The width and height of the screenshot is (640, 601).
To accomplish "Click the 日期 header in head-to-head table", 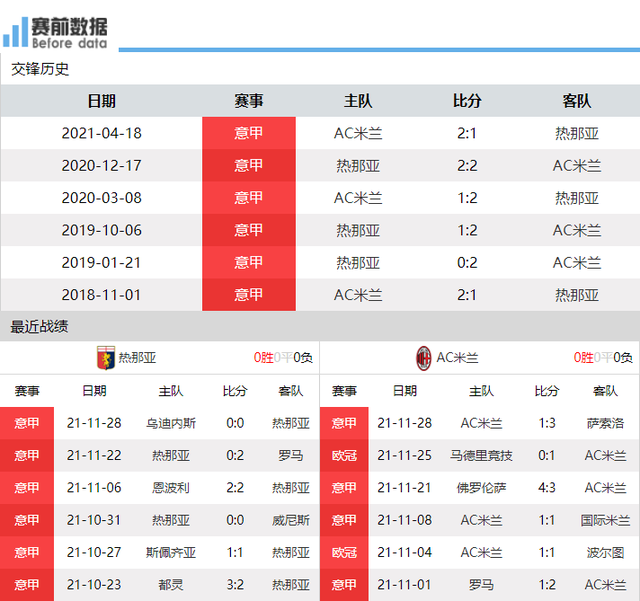I will [x=102, y=101].
